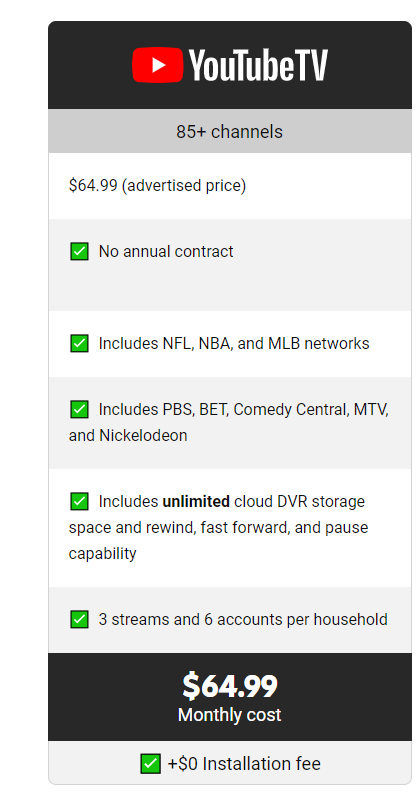Screen dimensions: 420x792
Task: Click 3 streams and 6 accounts per household
Action: click(243, 620)
